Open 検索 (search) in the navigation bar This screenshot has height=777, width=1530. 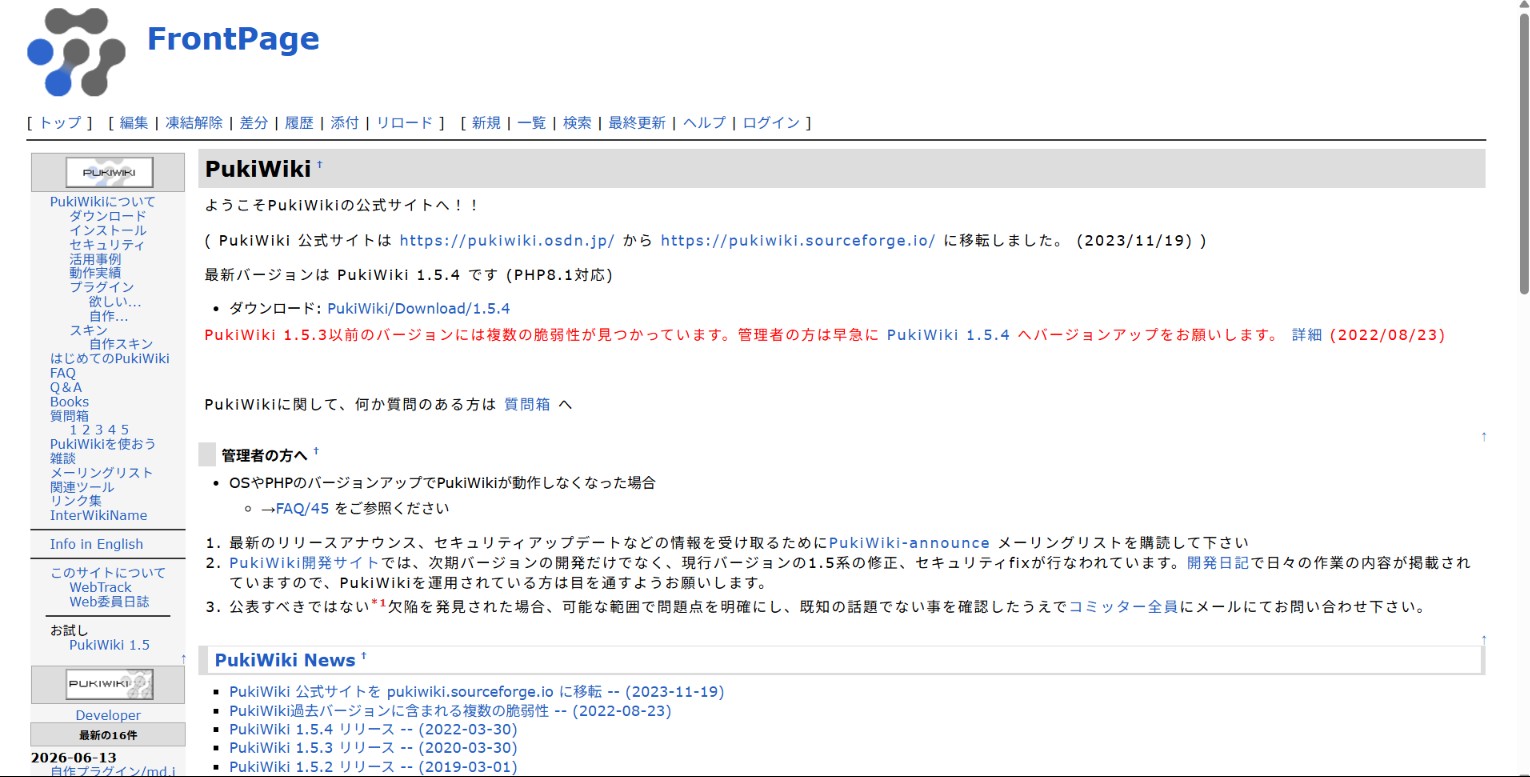coord(577,123)
